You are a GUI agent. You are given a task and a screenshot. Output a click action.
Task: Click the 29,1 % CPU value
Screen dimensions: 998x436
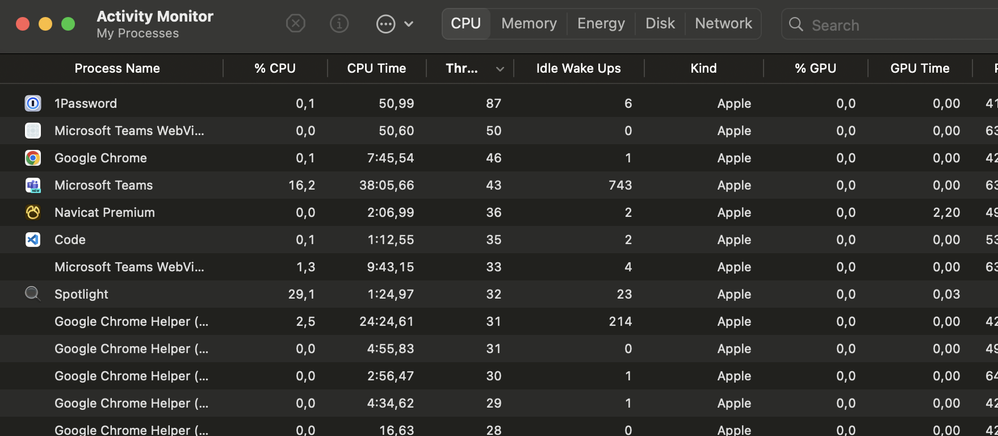click(x=302, y=294)
